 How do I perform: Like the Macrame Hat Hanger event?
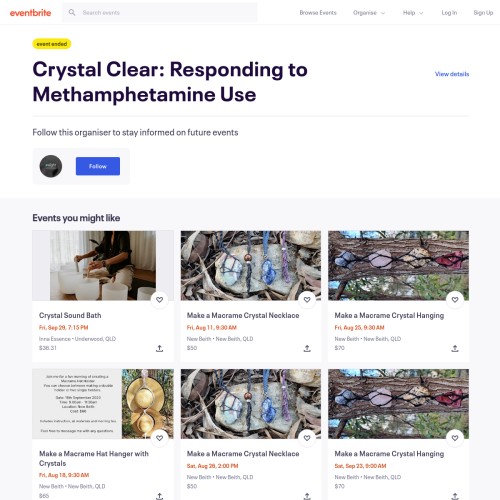(x=160, y=438)
